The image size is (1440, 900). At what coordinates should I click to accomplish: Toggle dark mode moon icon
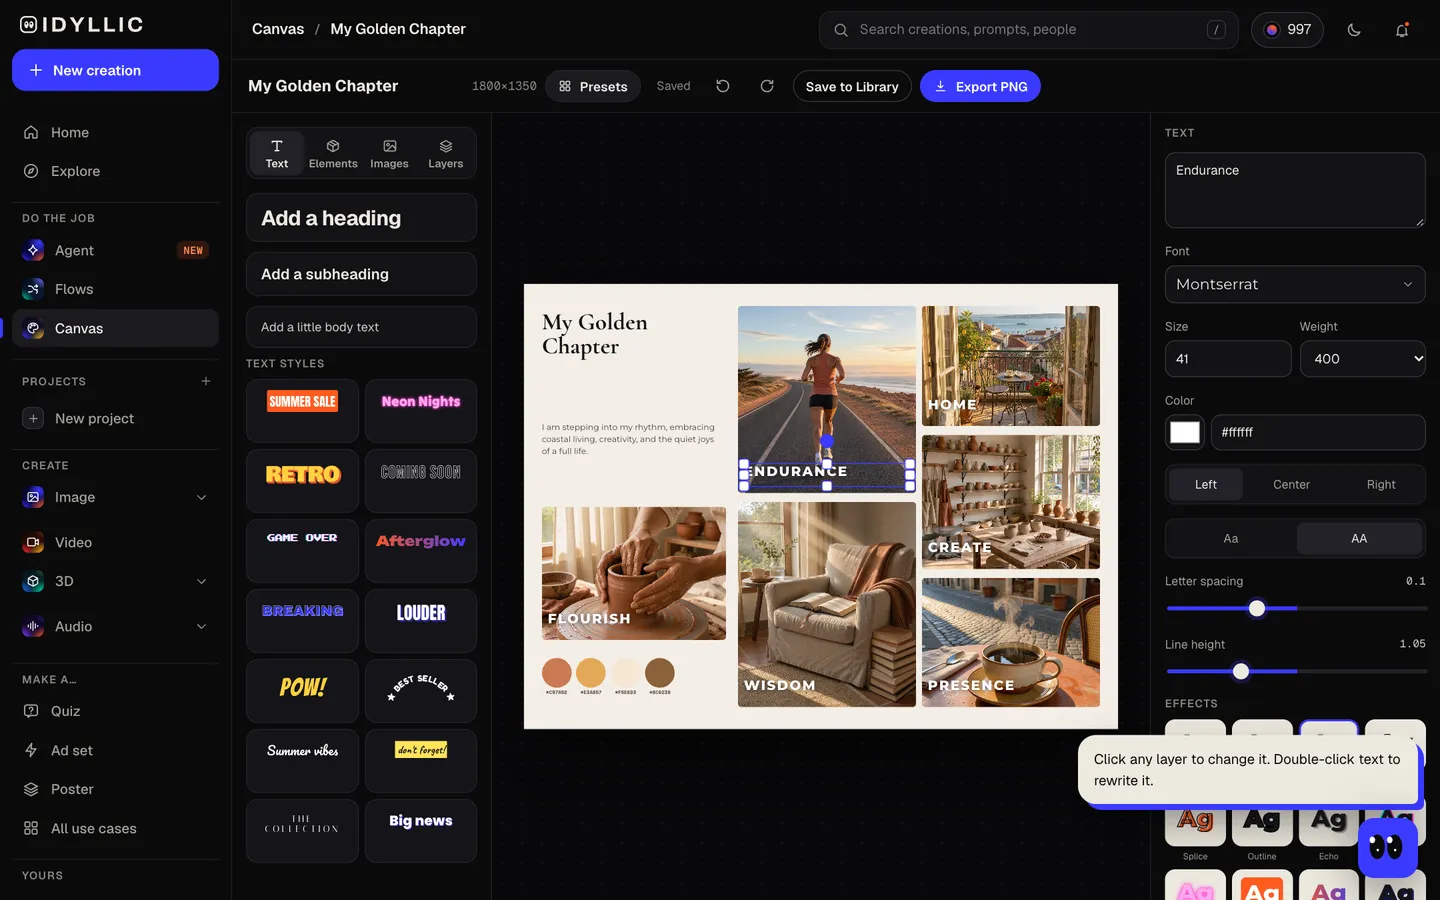(x=1354, y=30)
